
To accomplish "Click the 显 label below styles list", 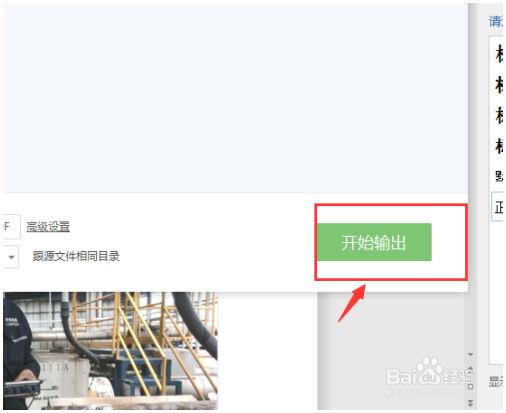I will pos(496,382).
